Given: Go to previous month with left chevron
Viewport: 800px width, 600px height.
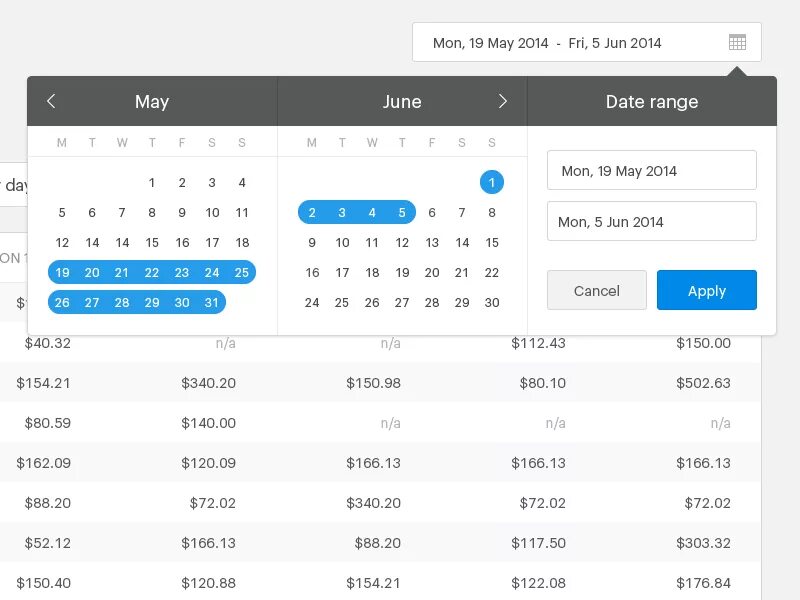Looking at the screenshot, I should 52,101.
